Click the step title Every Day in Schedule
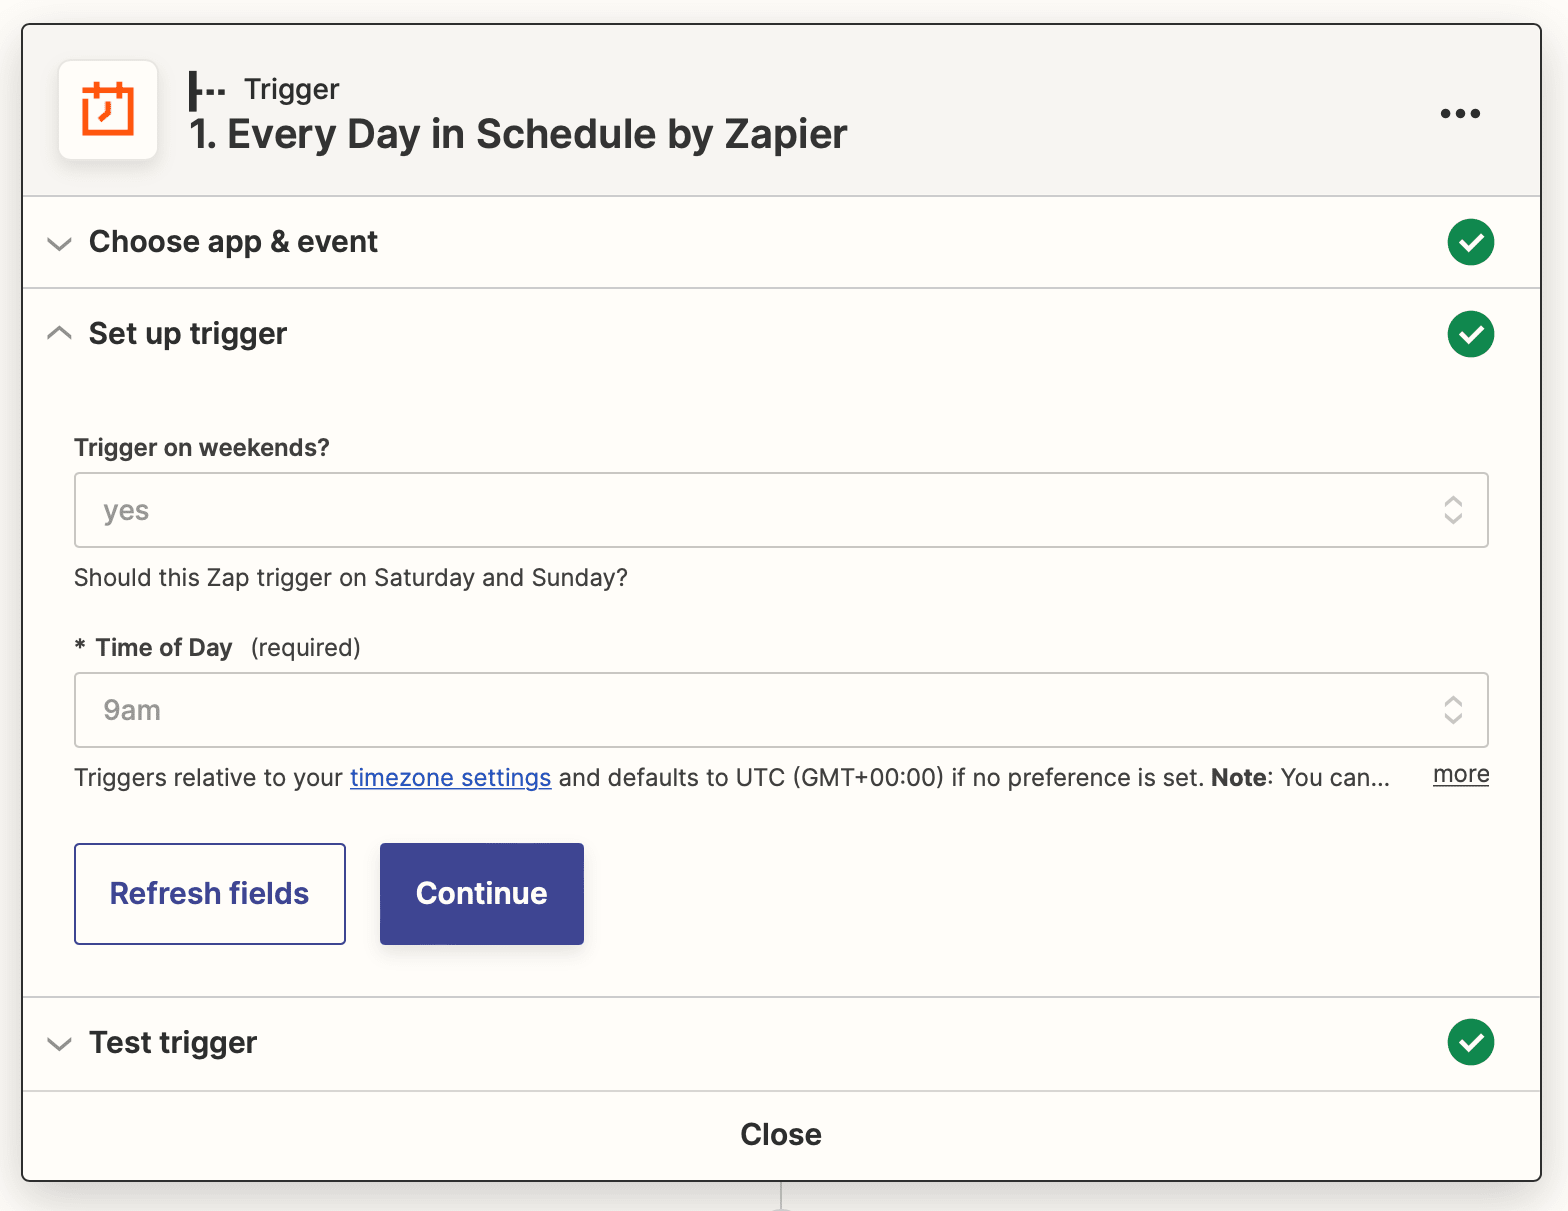The width and height of the screenshot is (1568, 1211). 518,134
